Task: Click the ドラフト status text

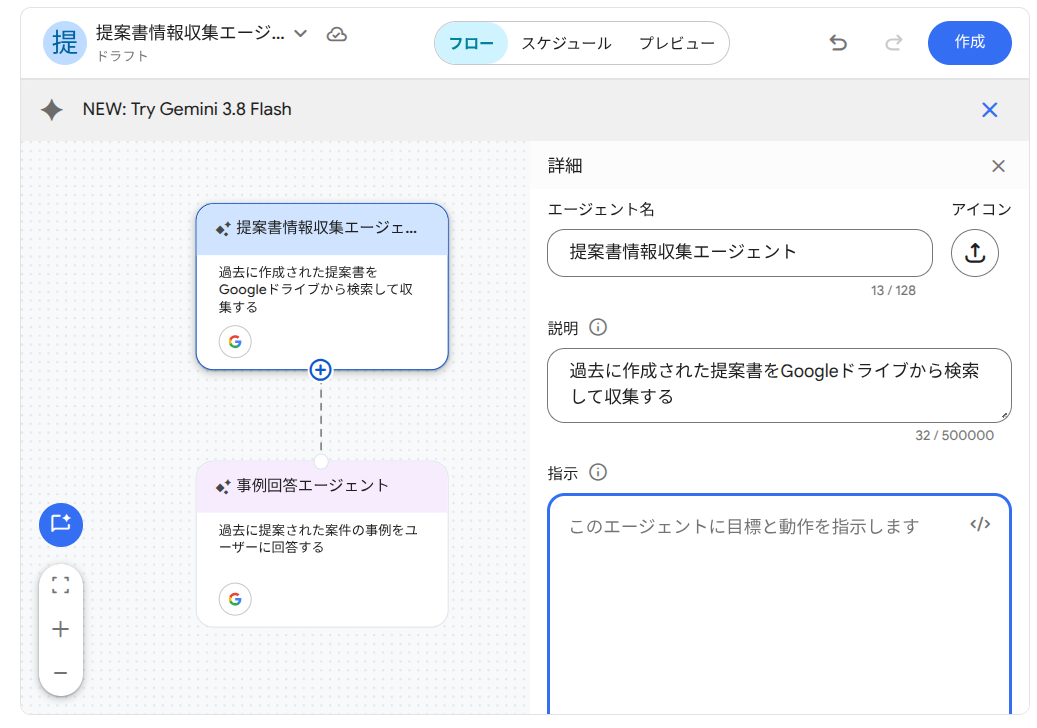Action: click(x=122, y=56)
